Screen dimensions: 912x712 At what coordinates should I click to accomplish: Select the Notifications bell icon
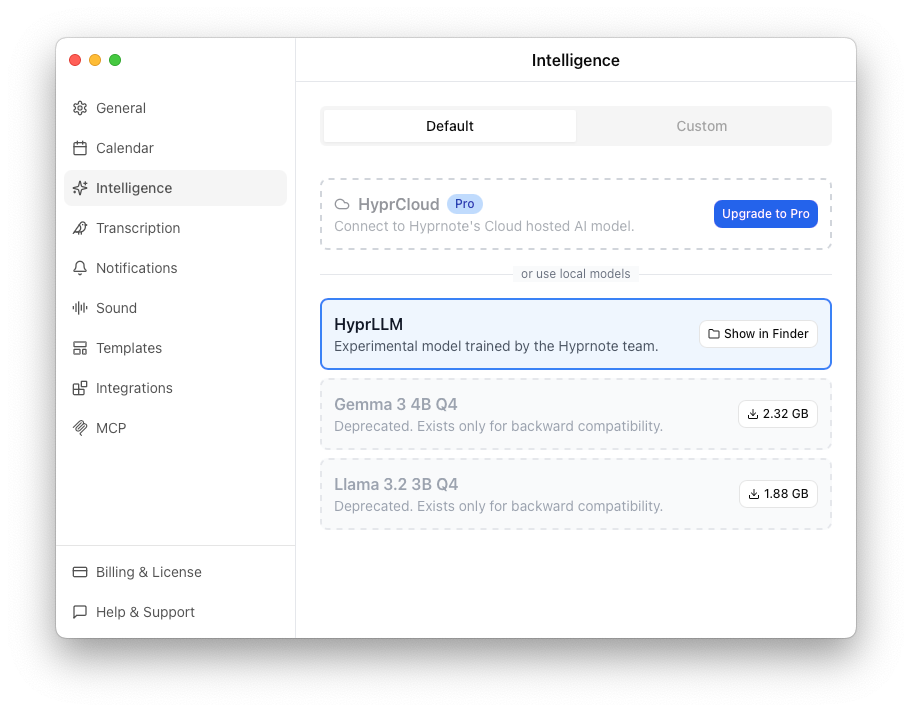coord(80,268)
